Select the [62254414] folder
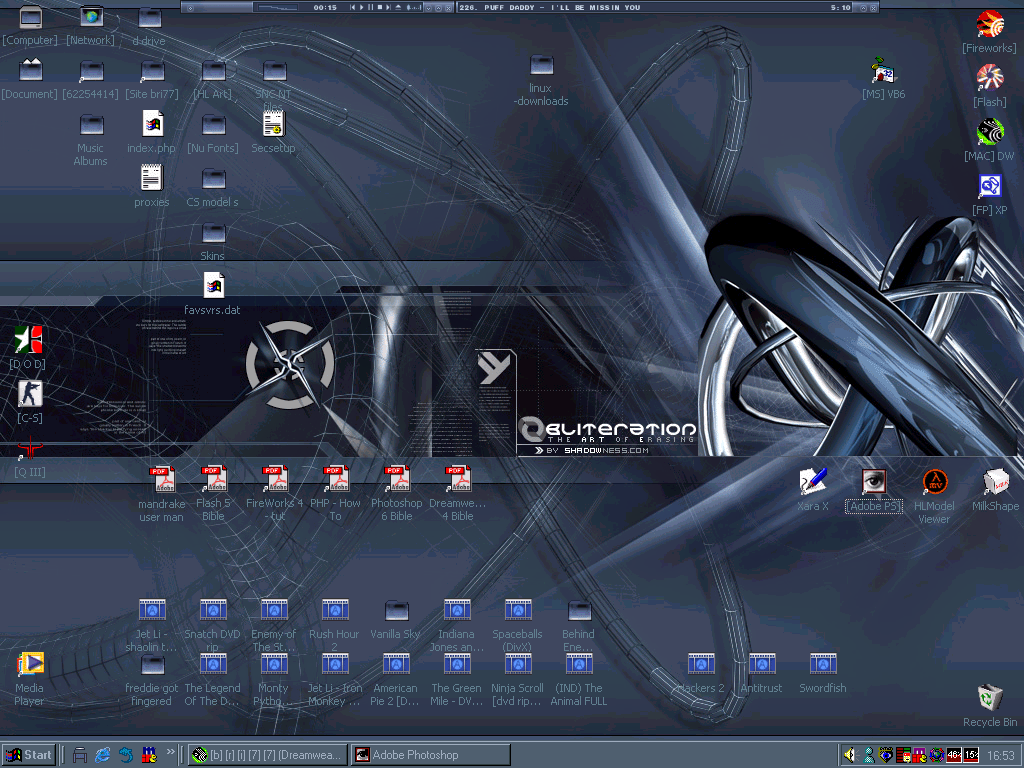1024x768 pixels. [x=91, y=80]
